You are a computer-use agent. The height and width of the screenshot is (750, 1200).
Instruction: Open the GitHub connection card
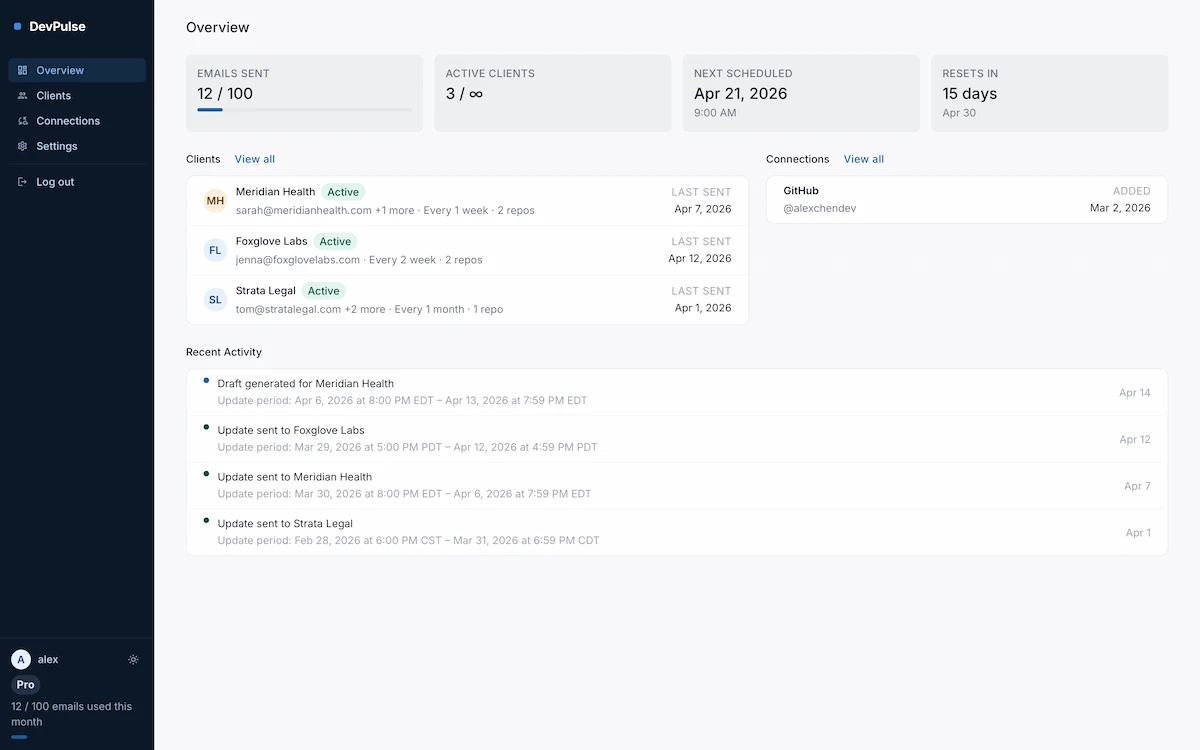pos(966,200)
